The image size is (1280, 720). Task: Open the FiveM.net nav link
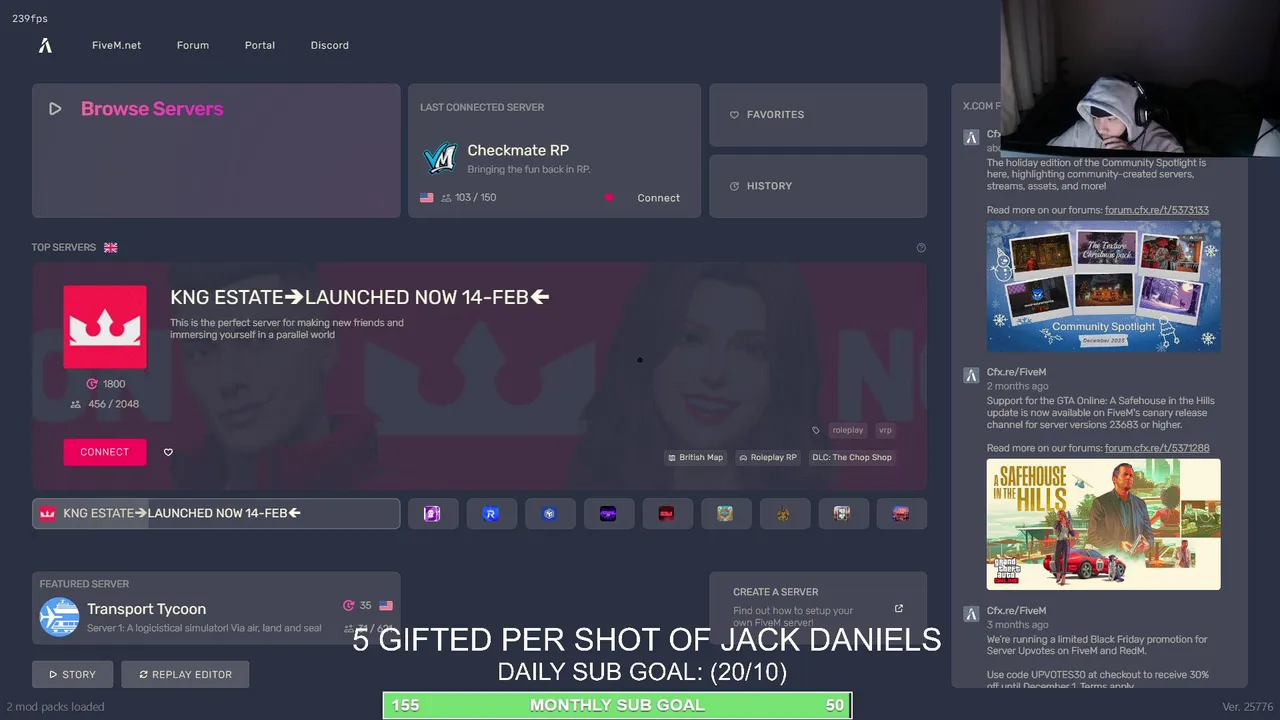click(116, 45)
